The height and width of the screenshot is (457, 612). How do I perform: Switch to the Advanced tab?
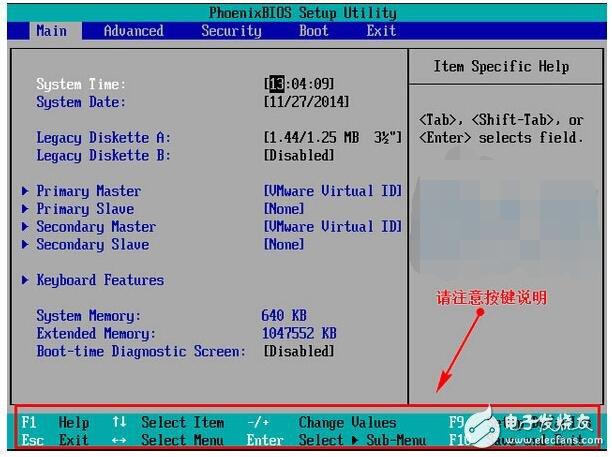(133, 31)
